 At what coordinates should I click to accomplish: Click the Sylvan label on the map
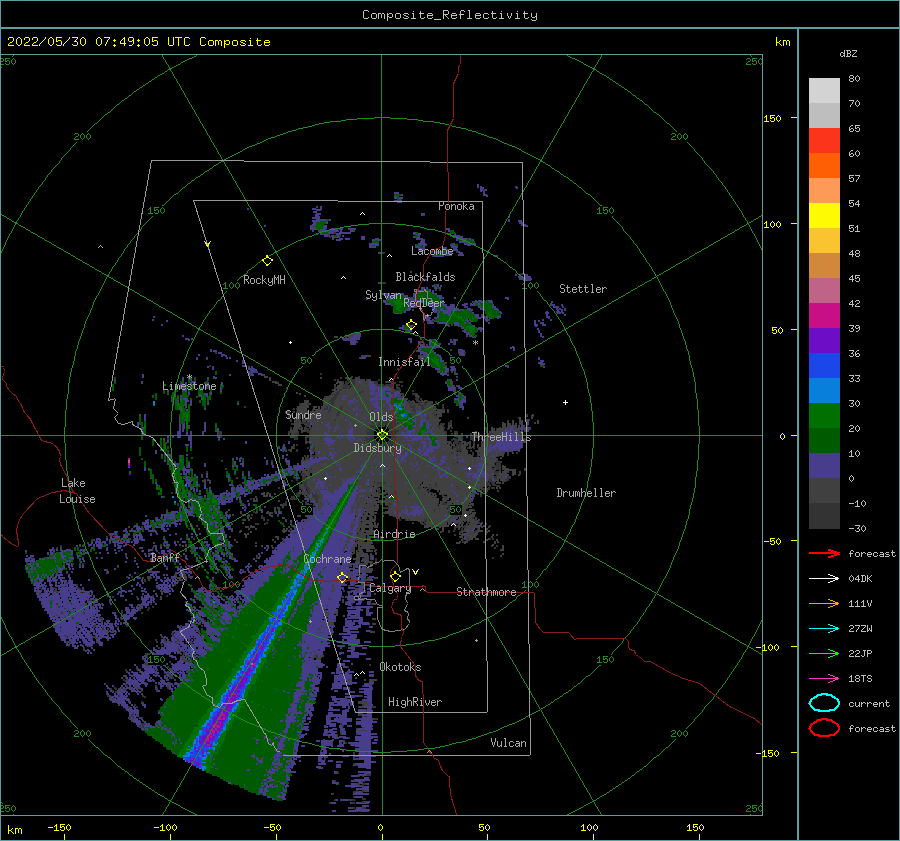[383, 295]
